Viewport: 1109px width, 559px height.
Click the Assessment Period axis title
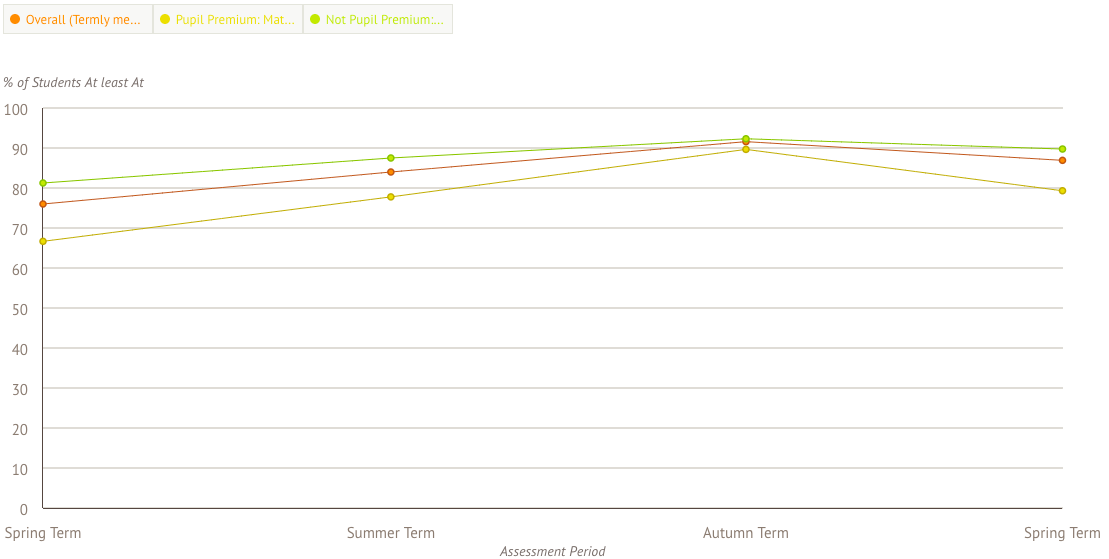(x=553, y=551)
